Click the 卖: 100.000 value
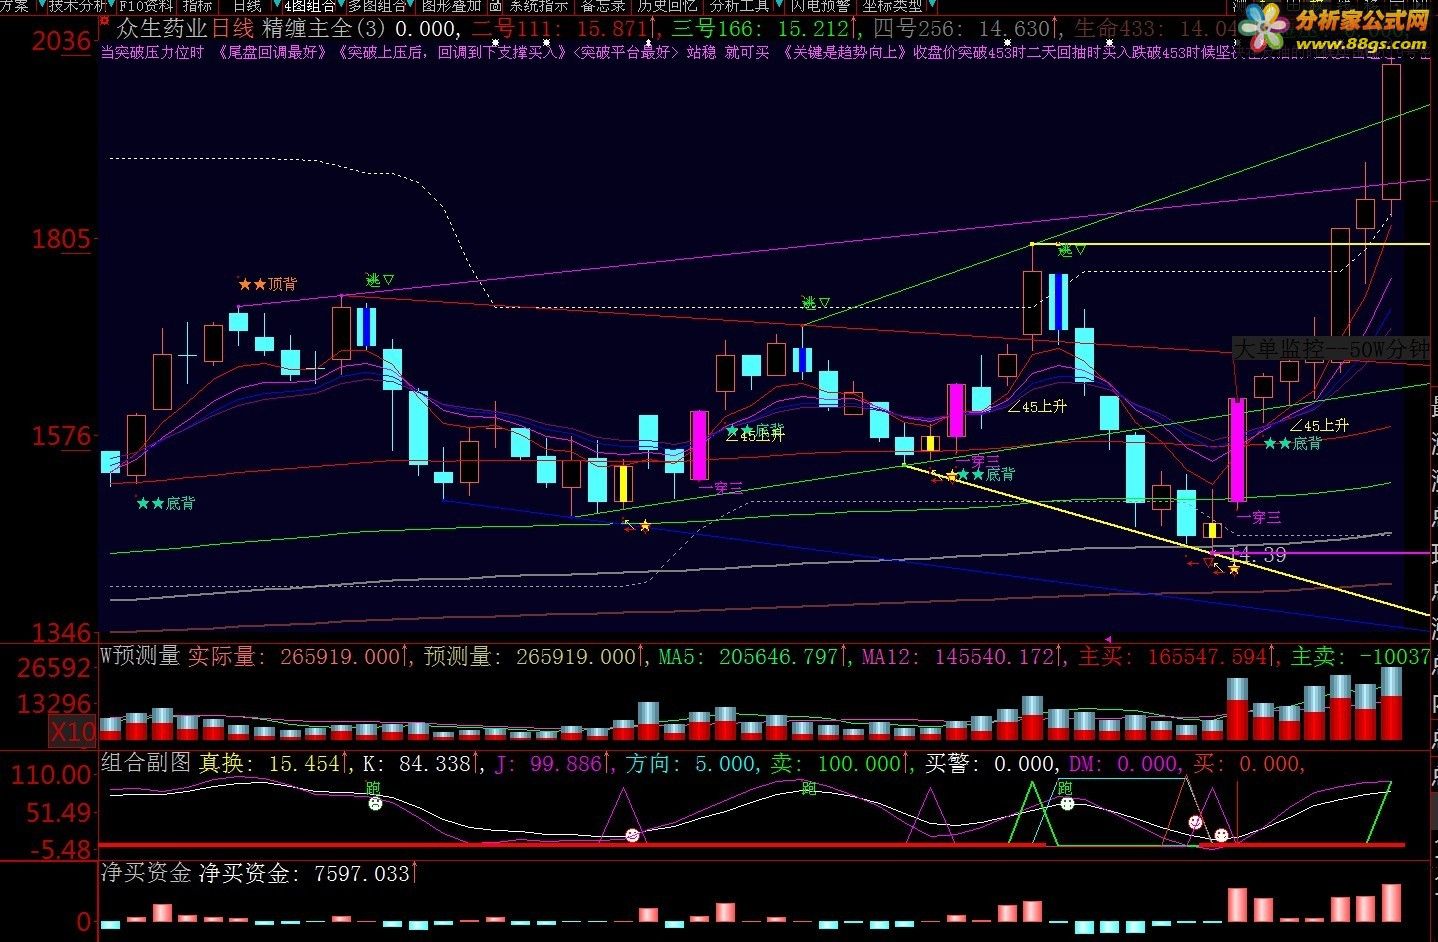Viewport: 1438px width, 942px height. click(x=836, y=763)
